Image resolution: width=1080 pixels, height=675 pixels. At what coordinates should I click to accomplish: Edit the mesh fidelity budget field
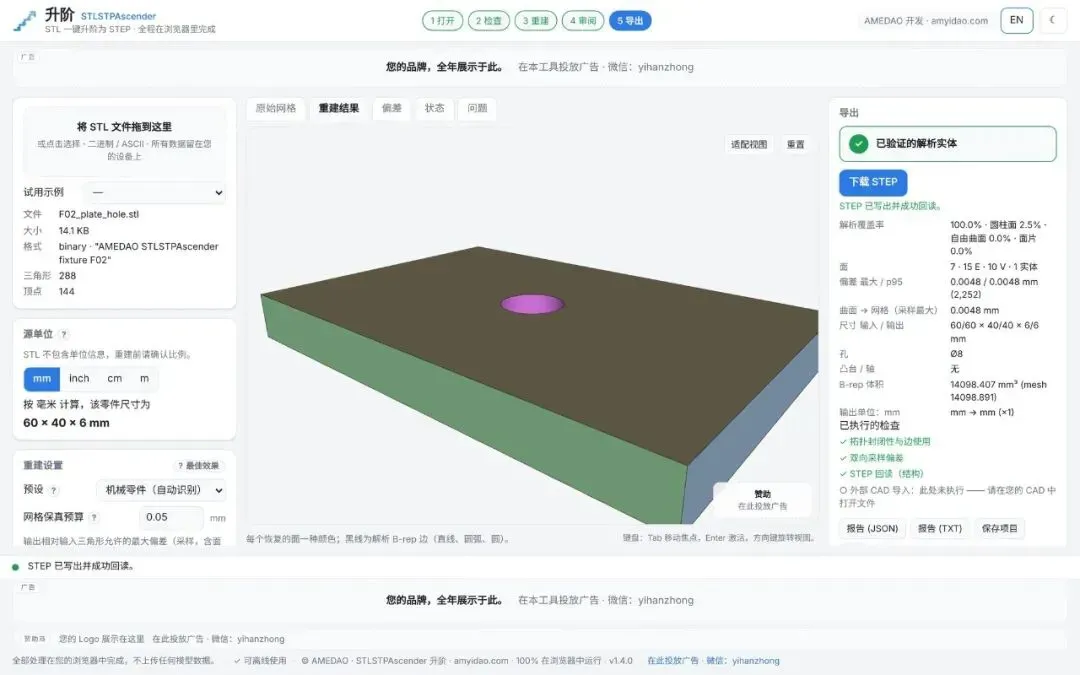point(172,517)
